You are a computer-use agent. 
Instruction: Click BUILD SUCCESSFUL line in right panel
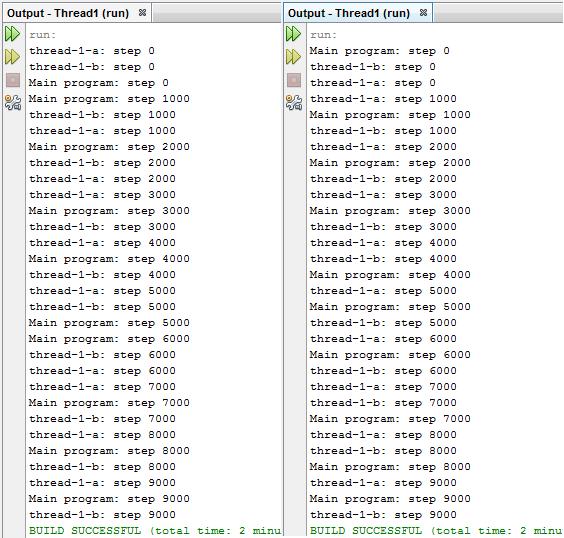(436, 531)
